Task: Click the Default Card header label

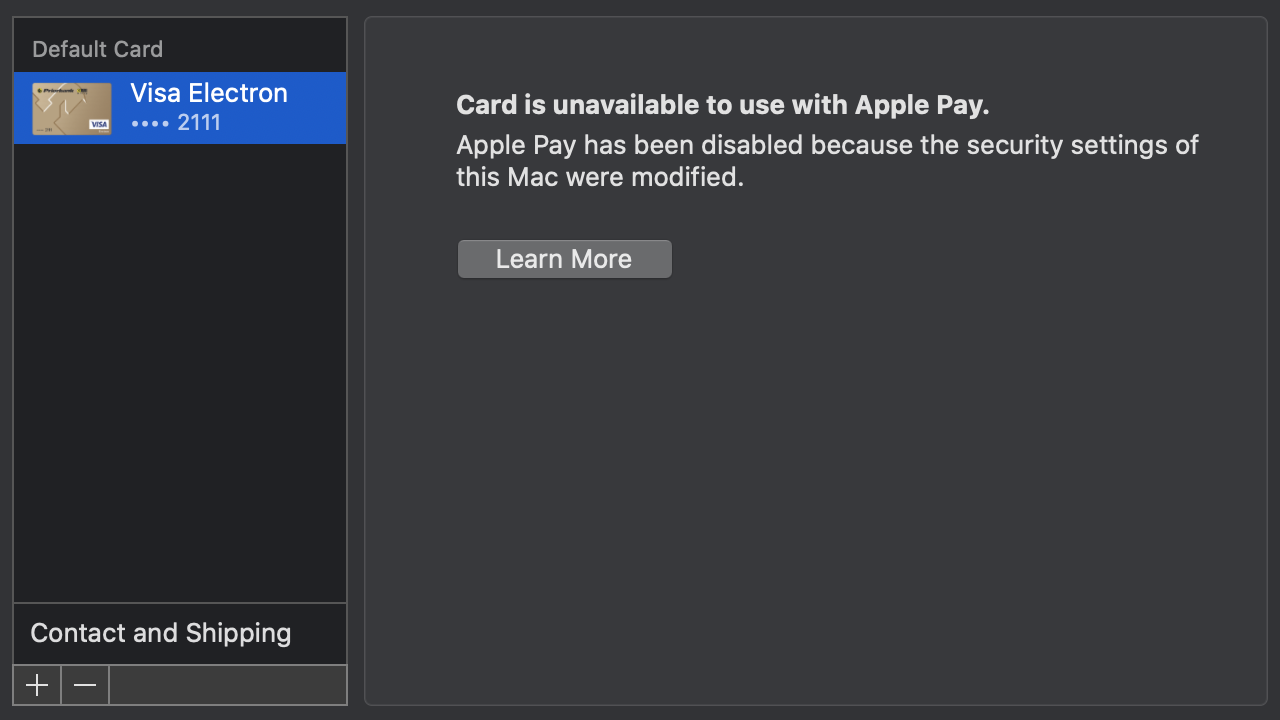Action: click(97, 49)
